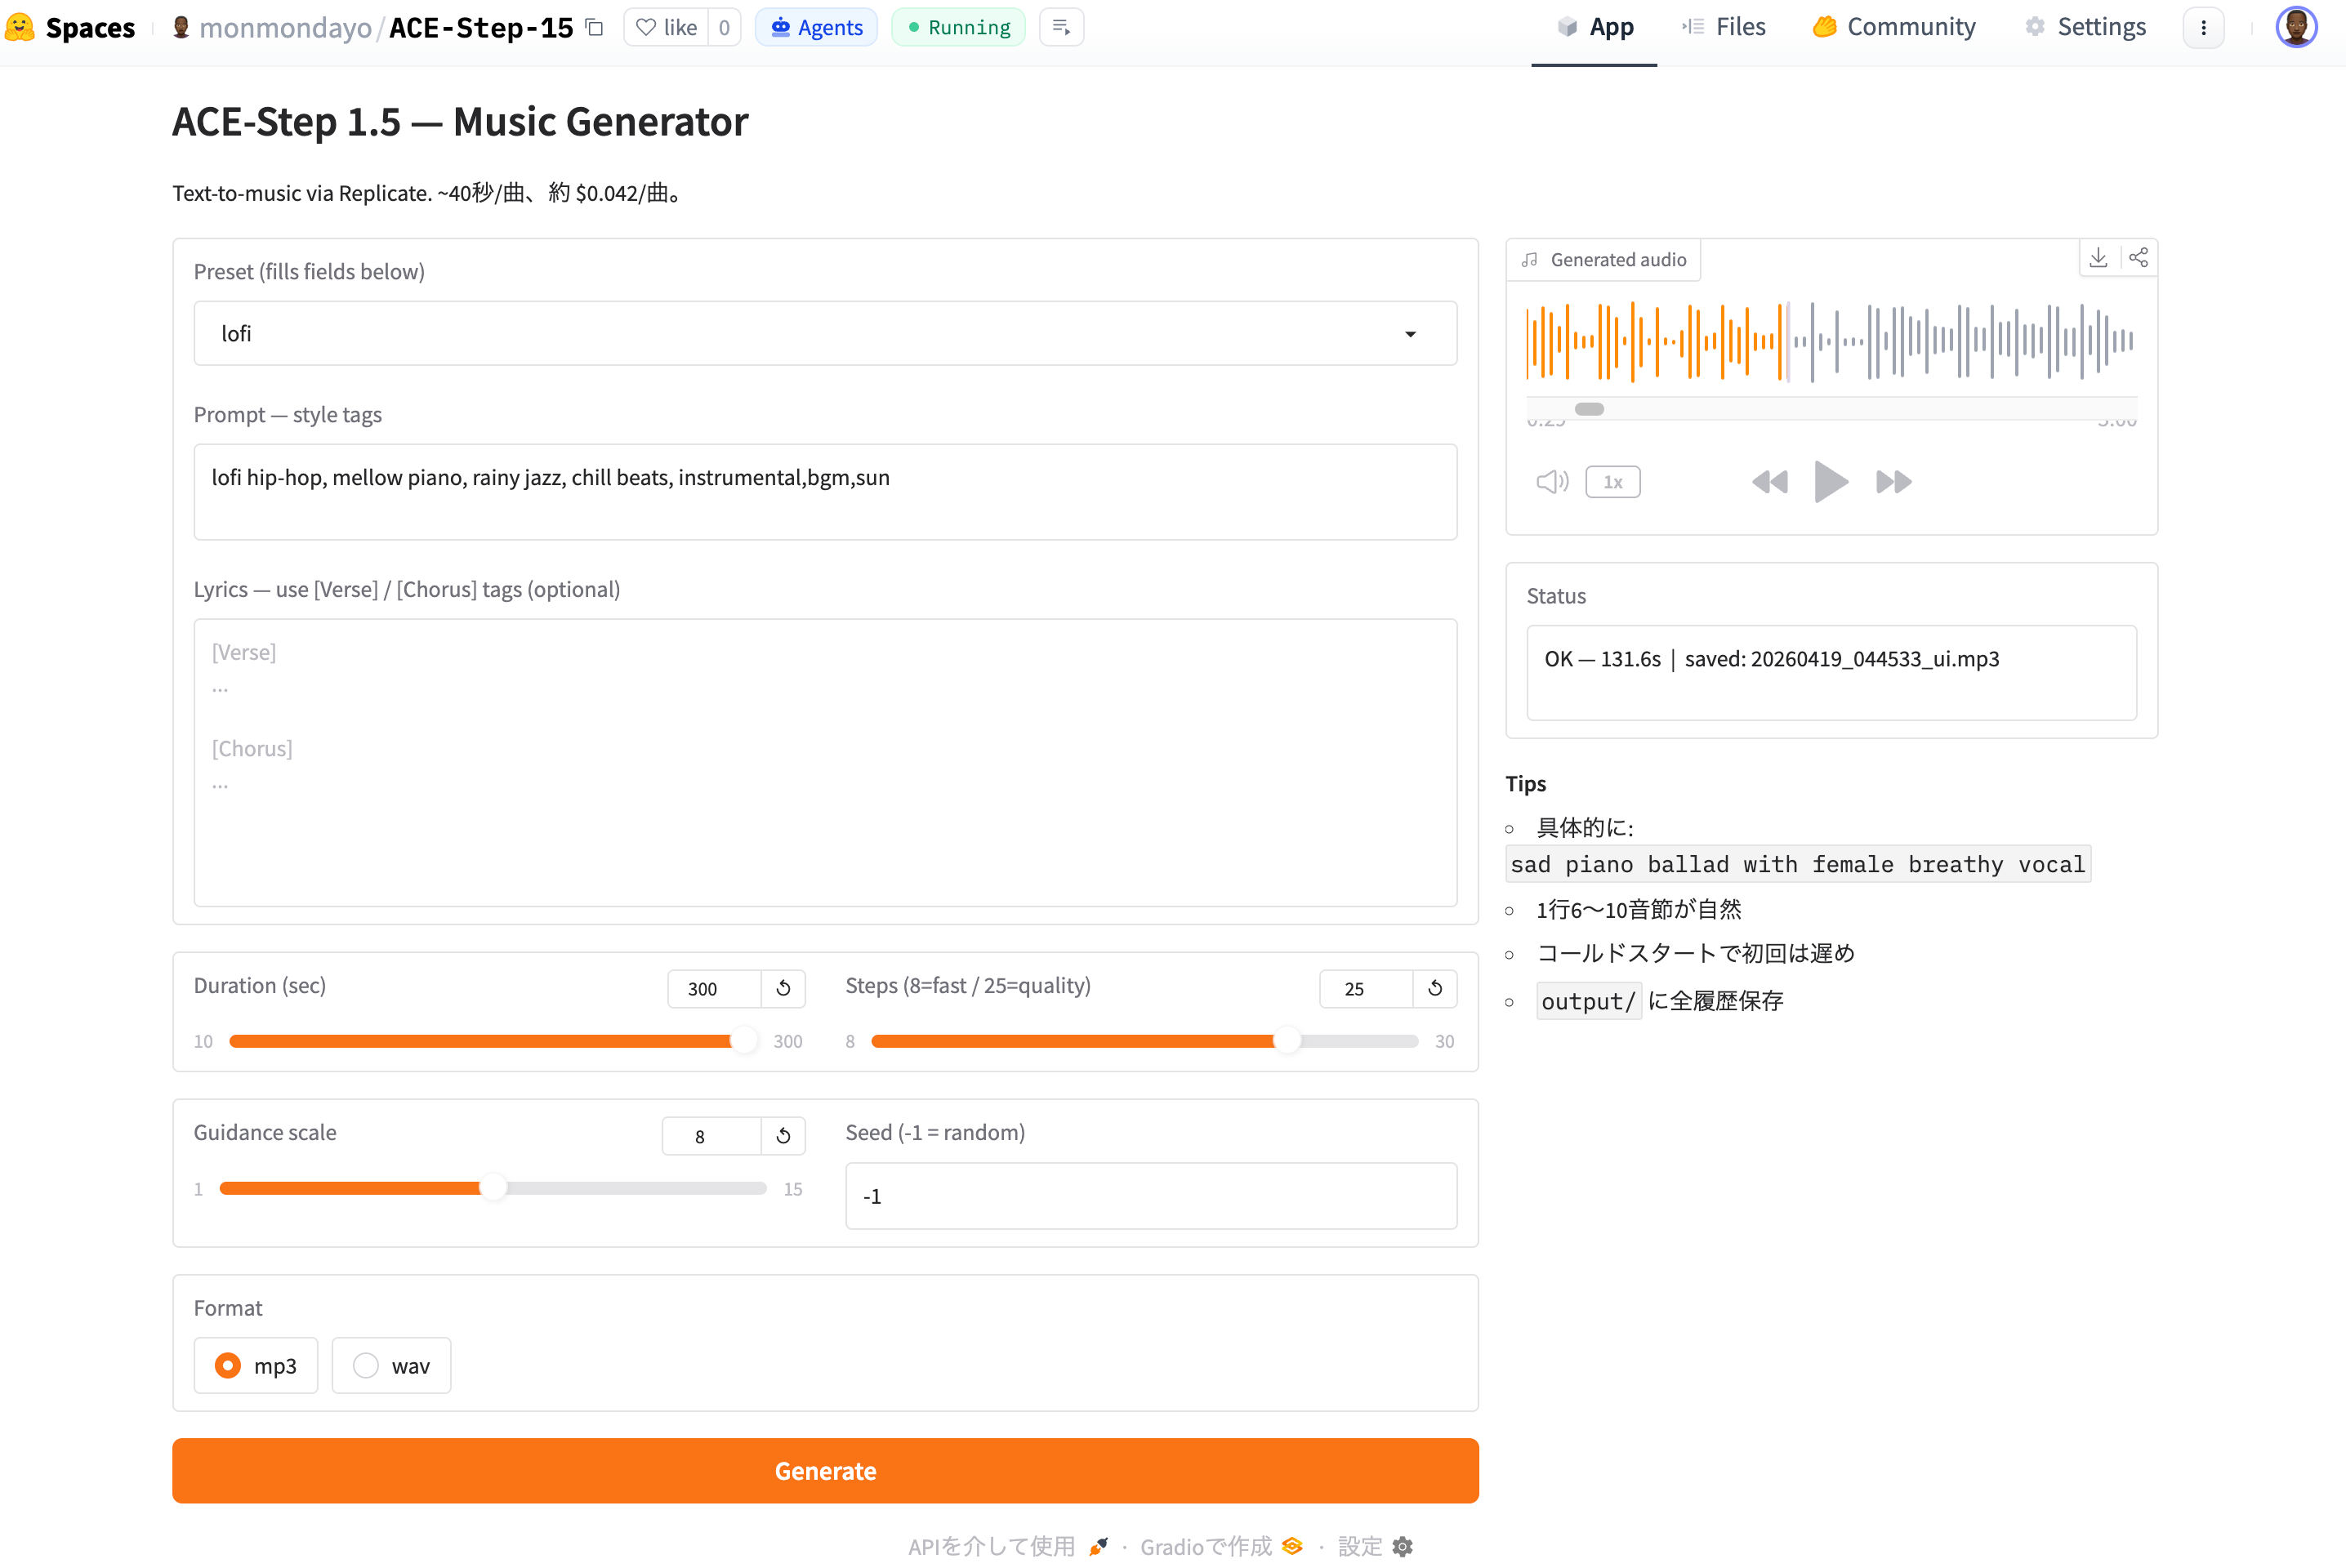Reset the Duration value
Image resolution: width=2346 pixels, height=1568 pixels.
(x=783, y=988)
